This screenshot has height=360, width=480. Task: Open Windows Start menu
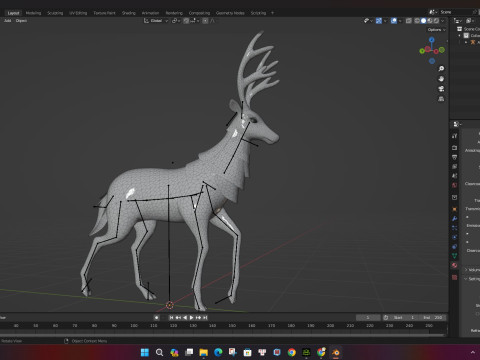(x=145, y=352)
